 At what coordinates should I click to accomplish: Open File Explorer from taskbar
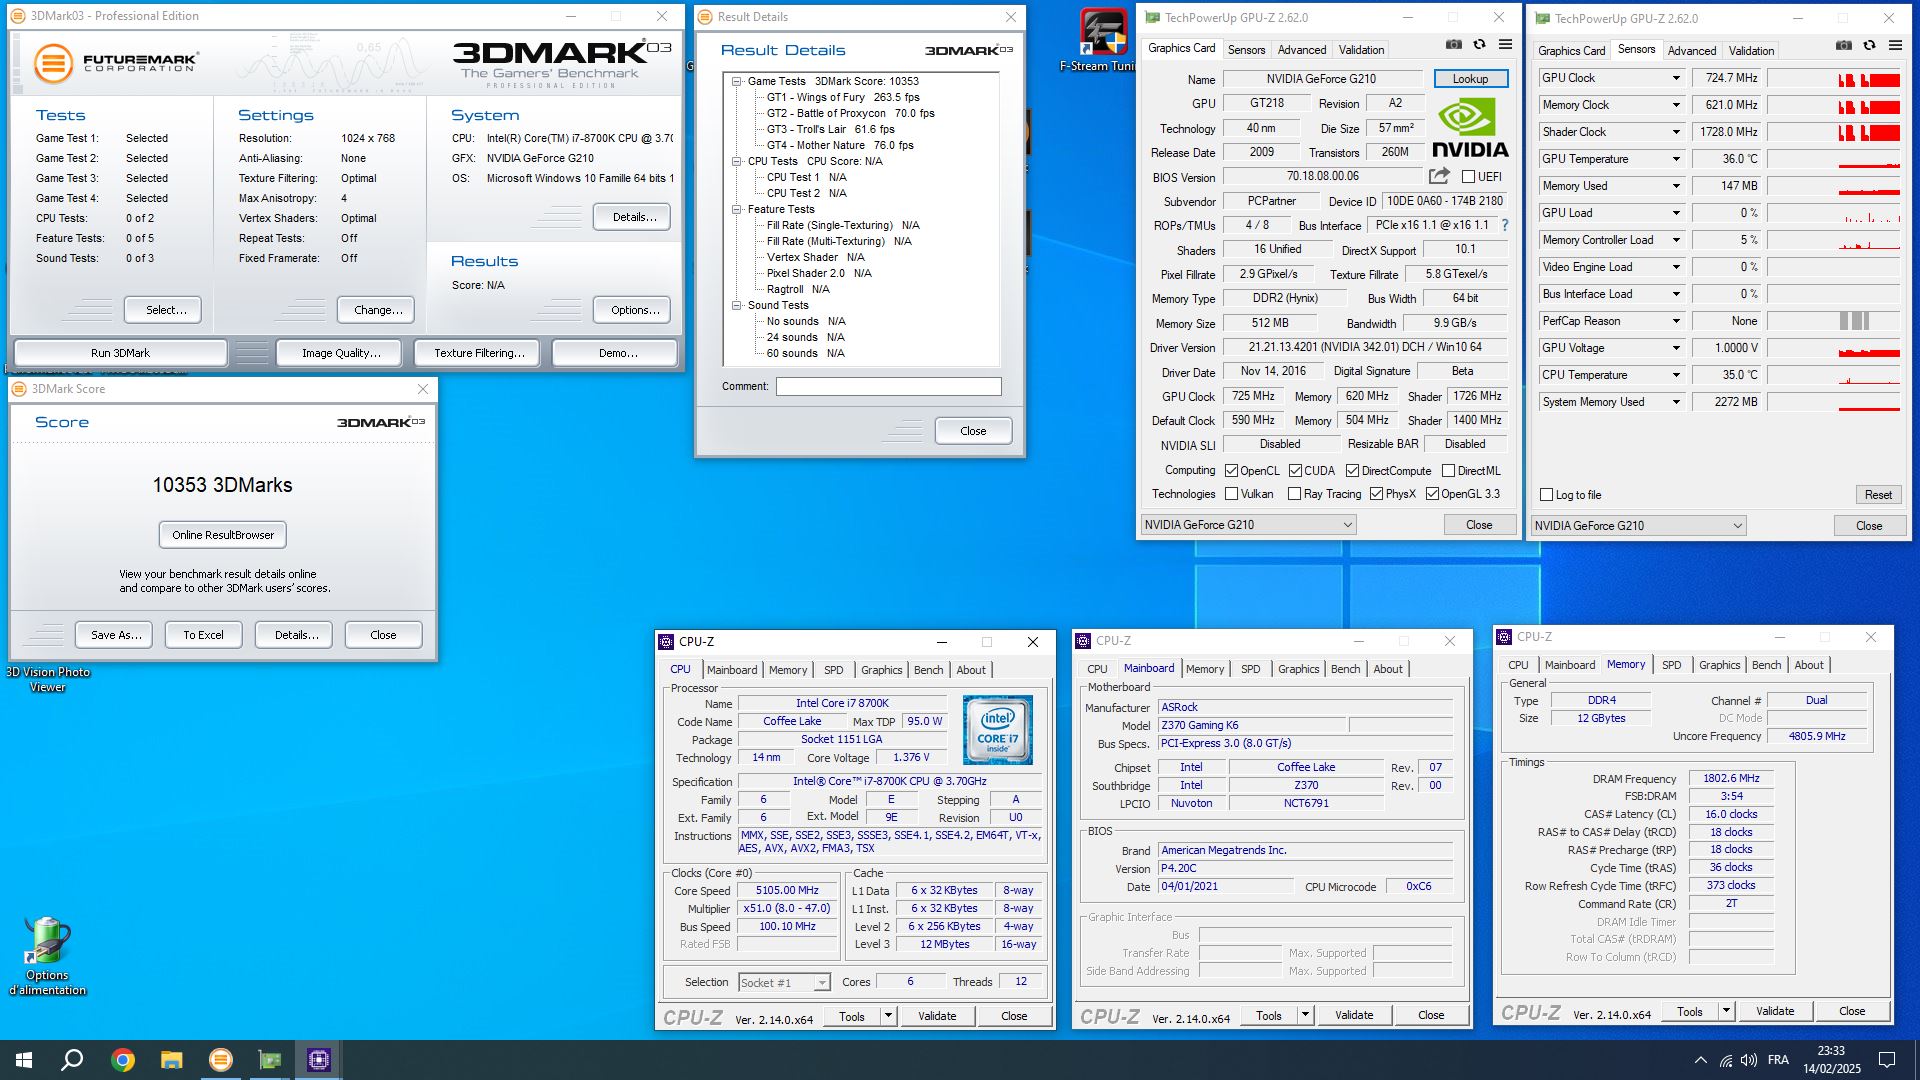pyautogui.click(x=172, y=1060)
